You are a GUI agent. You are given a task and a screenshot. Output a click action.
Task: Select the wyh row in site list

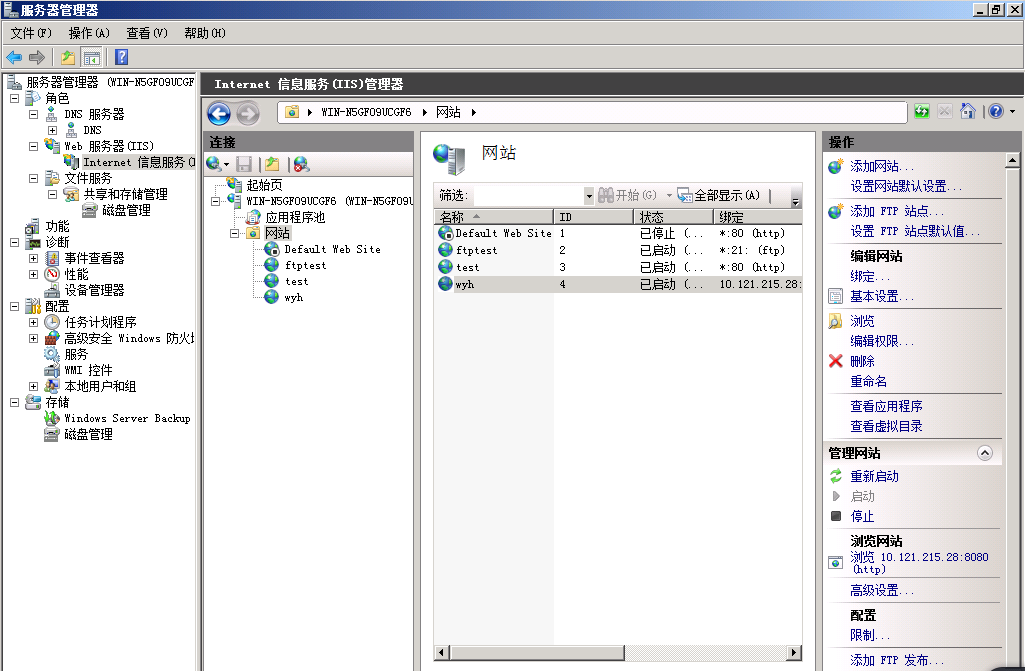pos(618,284)
